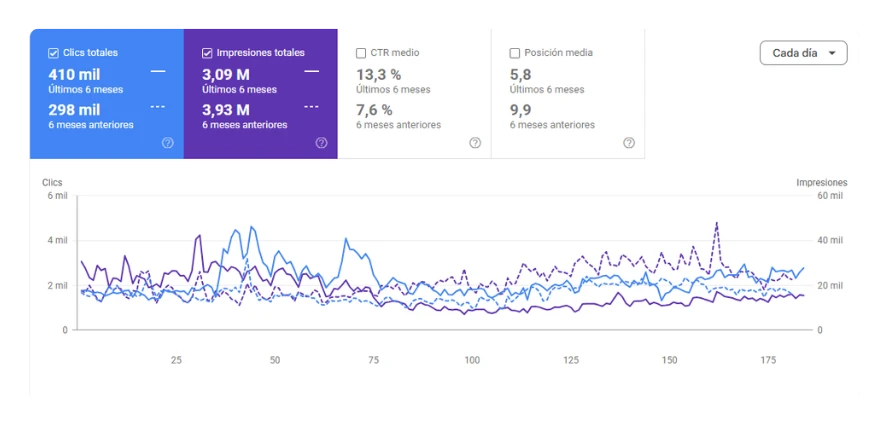Uncheck the Impresiones totales checkbox
The width and height of the screenshot is (892, 438).
coord(207,53)
